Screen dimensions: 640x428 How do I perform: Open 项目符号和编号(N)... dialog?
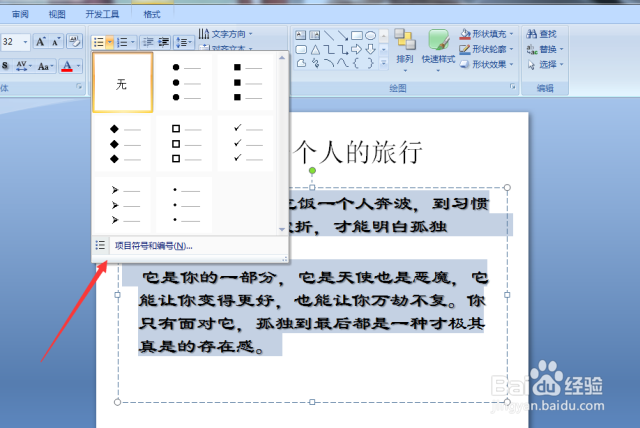pos(190,246)
